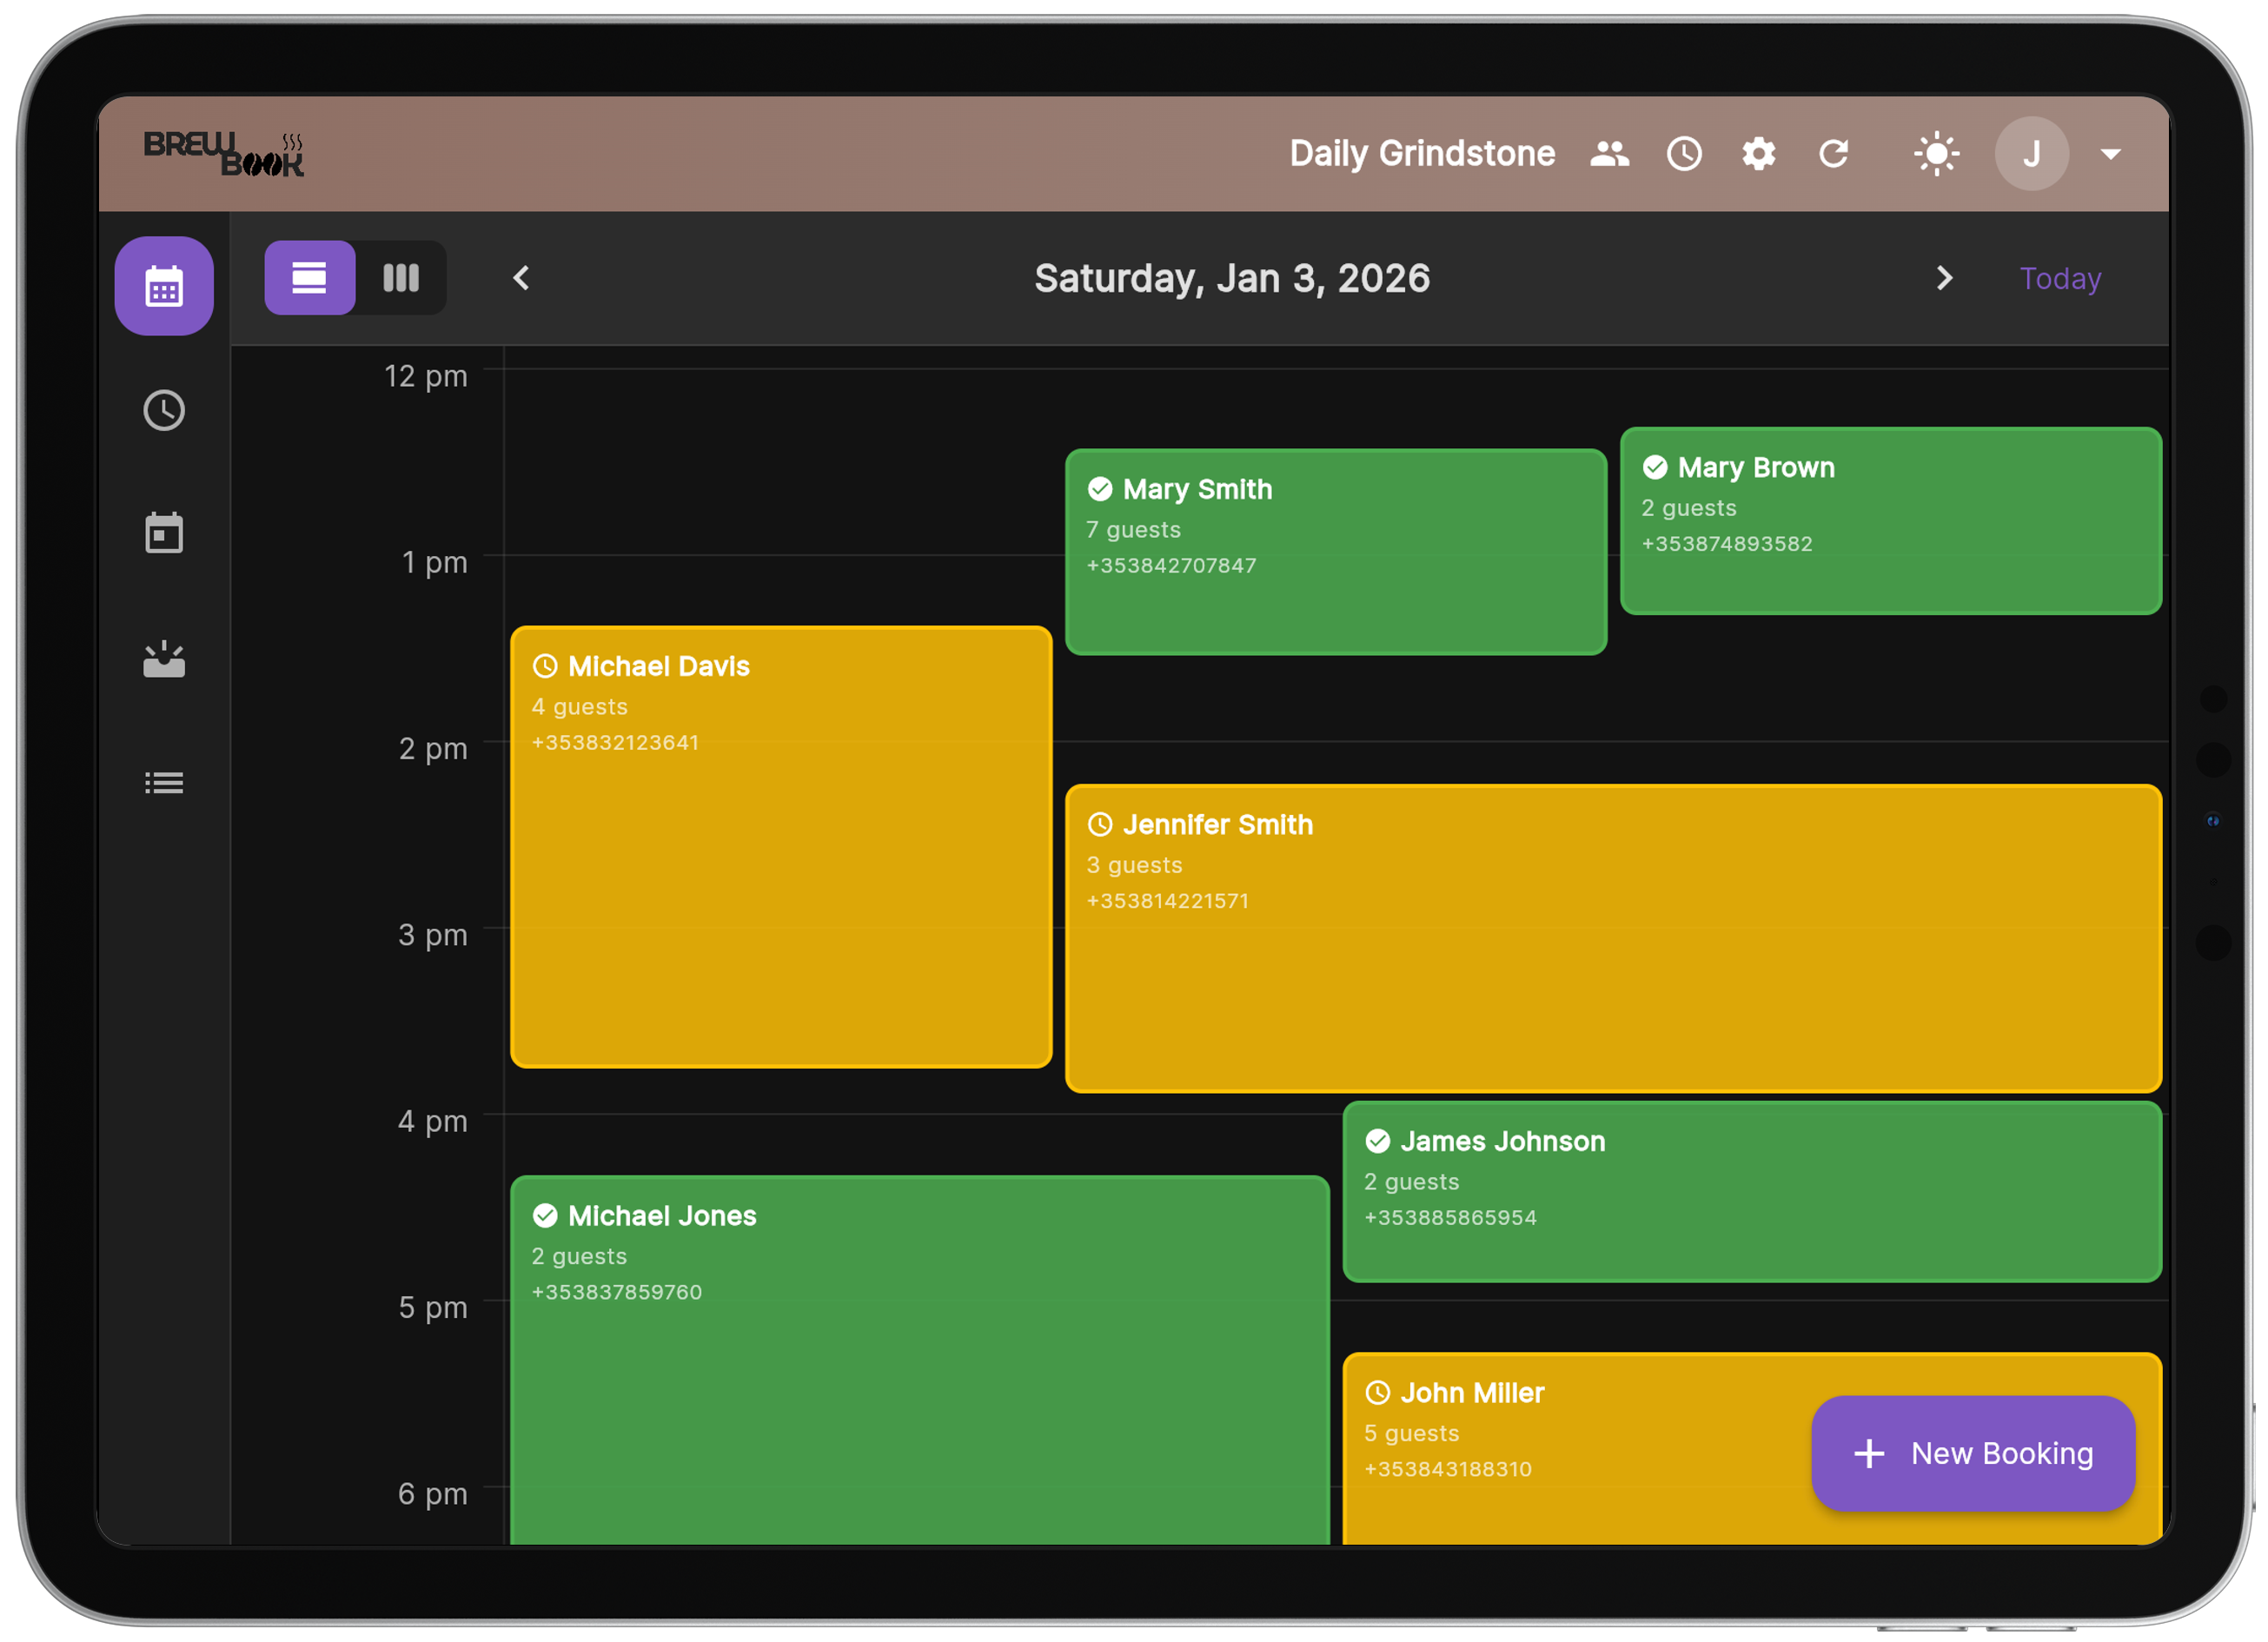Viewport: 2268px width, 1642px height.
Task: Open settings gear in top bar
Action: (1758, 154)
